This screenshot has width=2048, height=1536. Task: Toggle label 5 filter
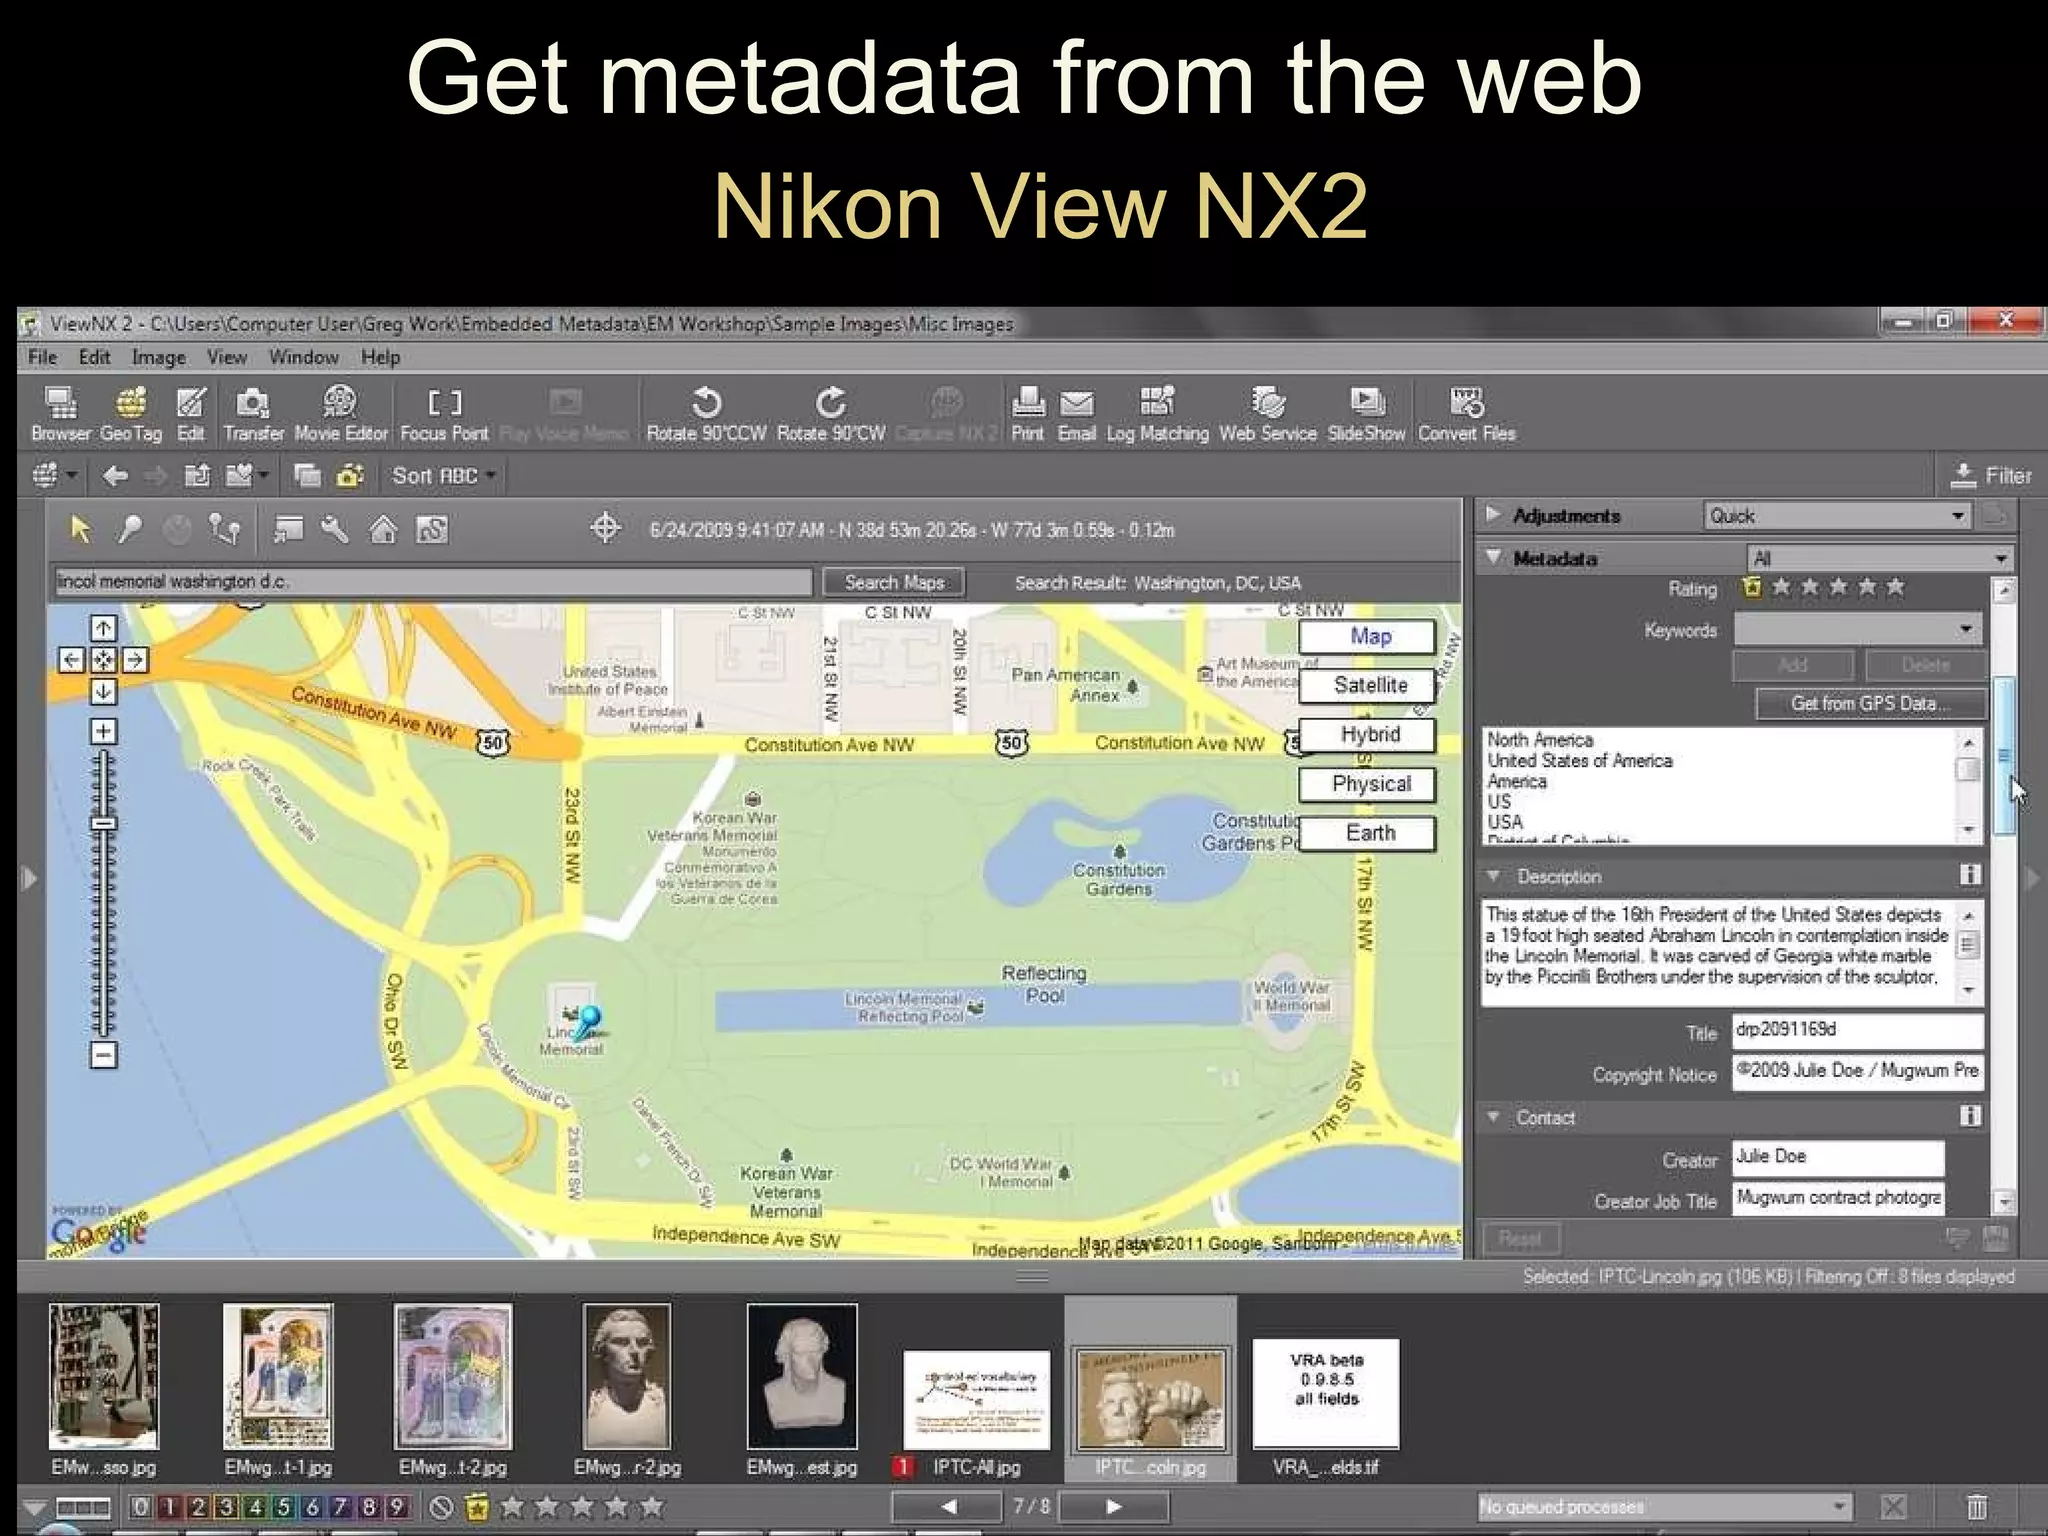284,1507
